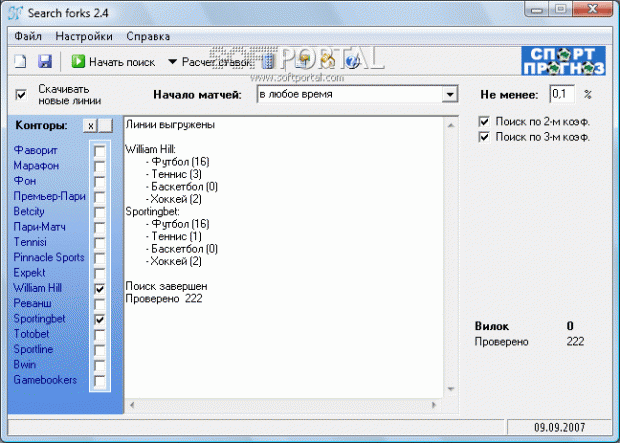Viewport: 620px width, 443px height.
Task: Click the Tennisi bookmaker name
Action: click(30, 242)
